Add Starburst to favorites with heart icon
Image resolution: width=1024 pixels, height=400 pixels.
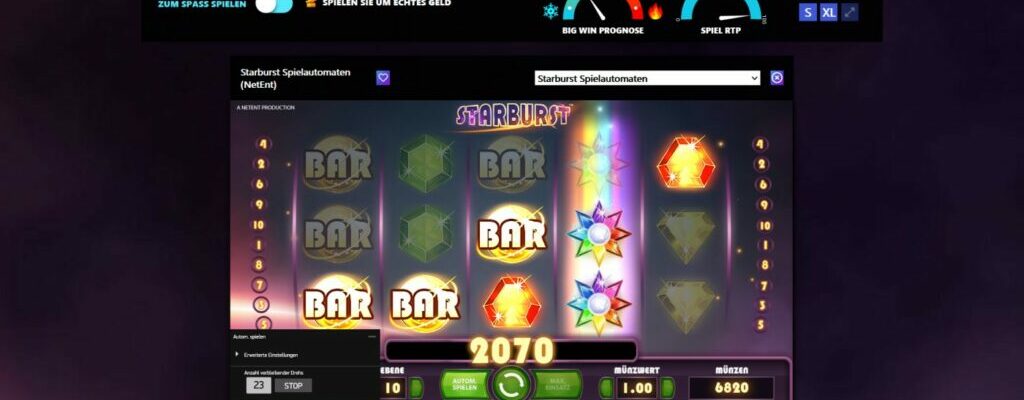383,78
